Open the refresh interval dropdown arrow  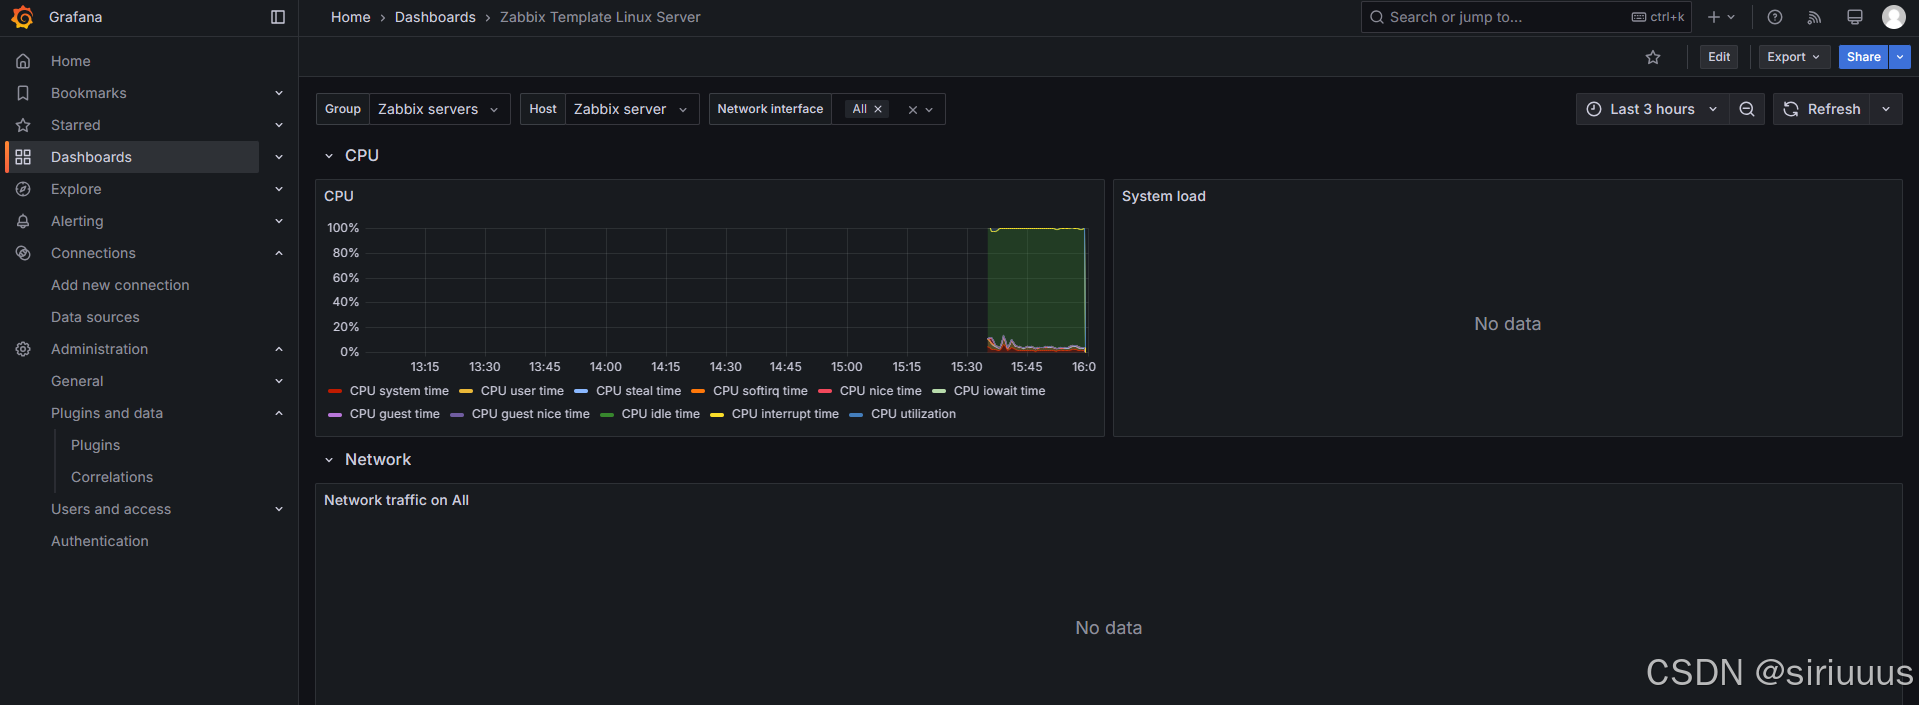pos(1886,109)
